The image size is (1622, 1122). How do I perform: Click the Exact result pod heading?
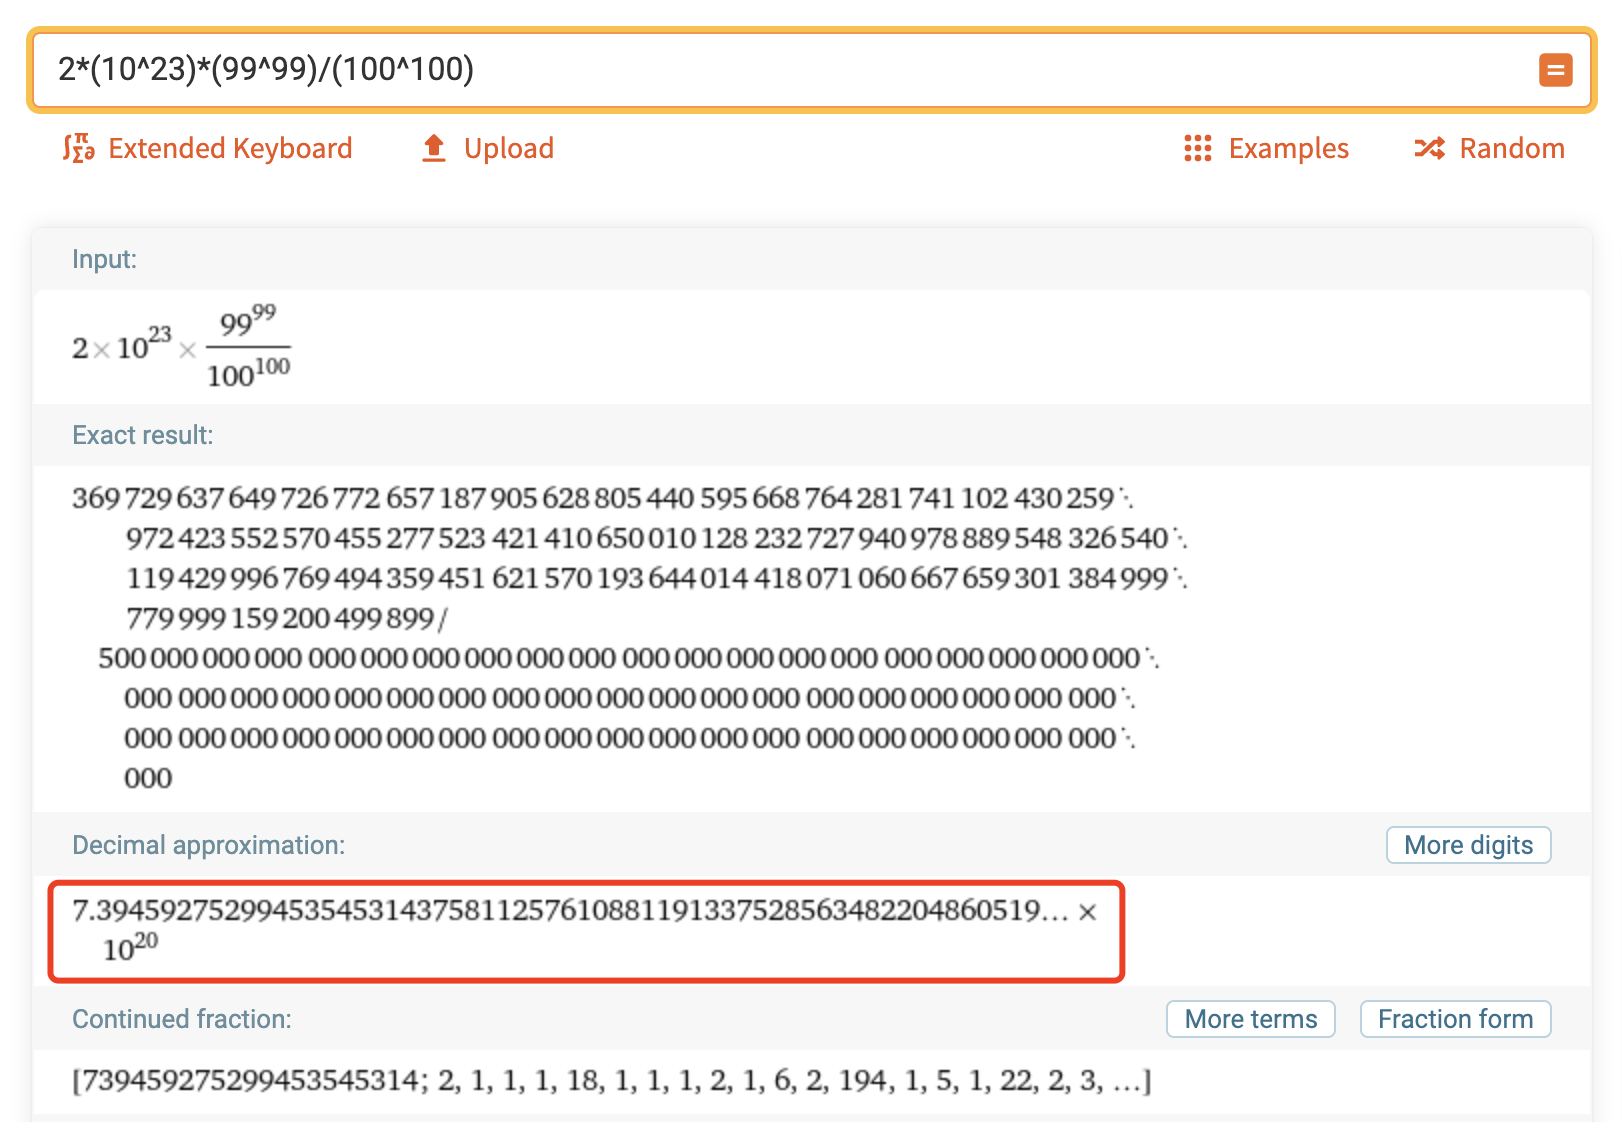point(142,435)
